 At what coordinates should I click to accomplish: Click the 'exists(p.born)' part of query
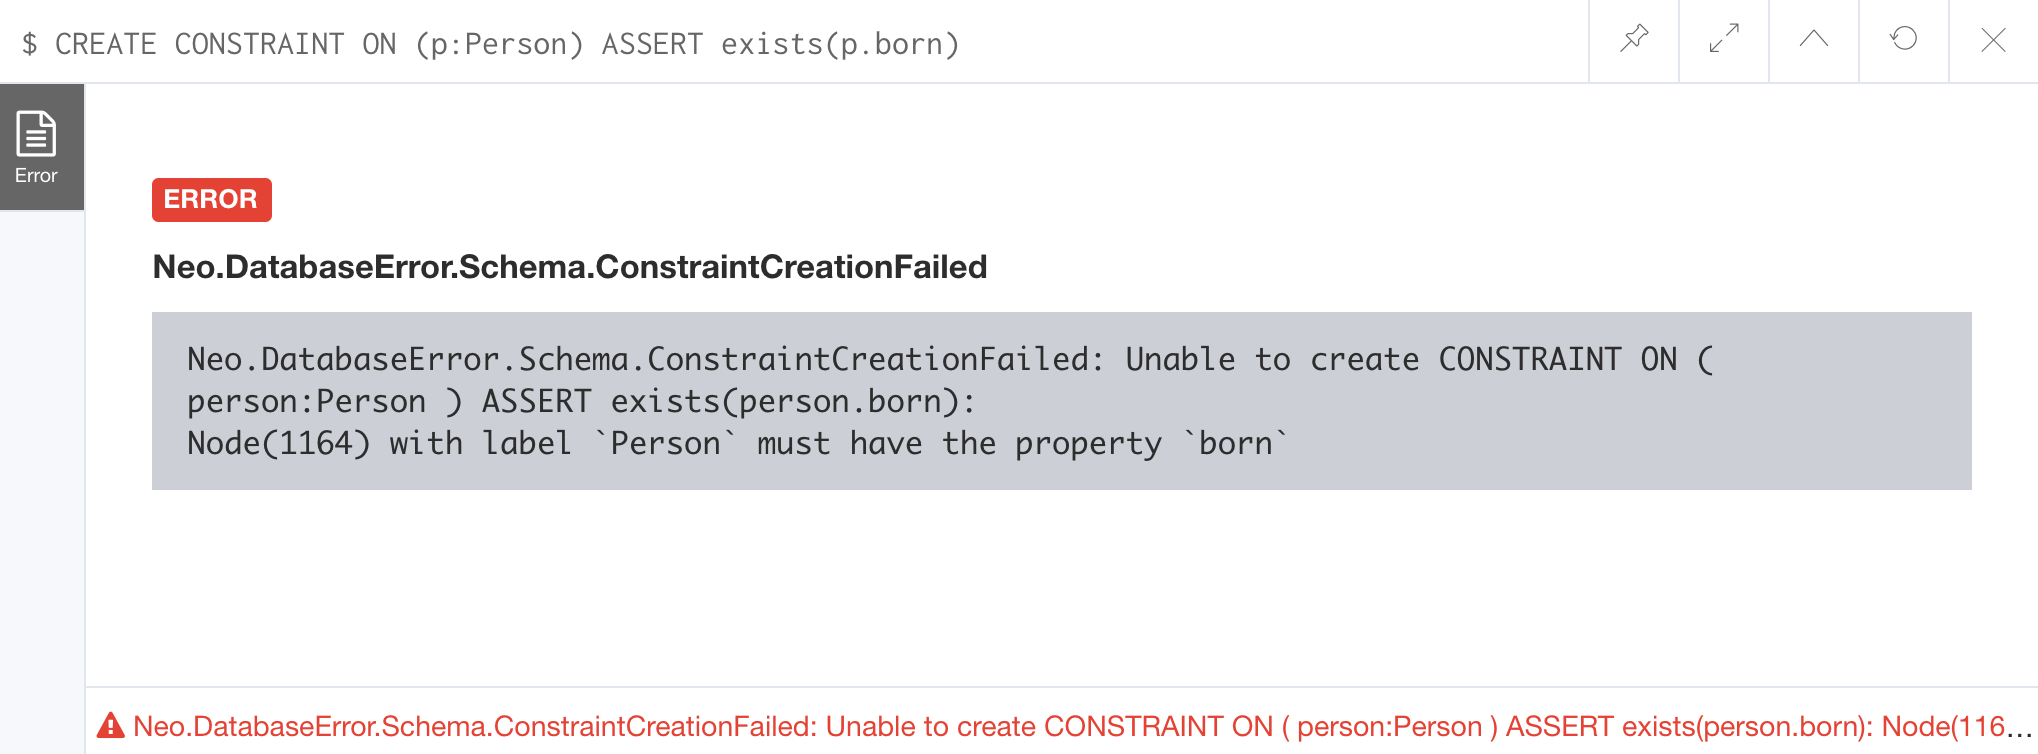(x=840, y=44)
